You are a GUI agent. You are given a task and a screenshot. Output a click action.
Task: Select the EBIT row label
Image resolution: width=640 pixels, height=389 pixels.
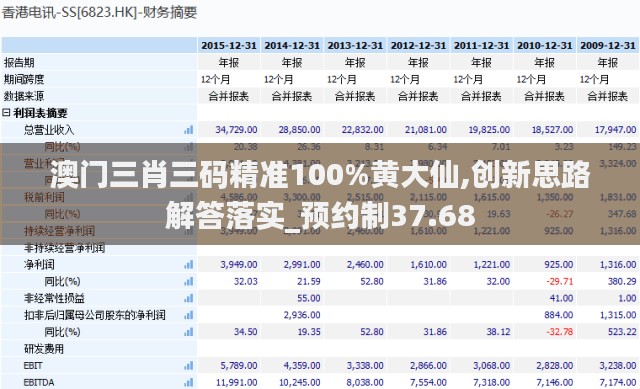click(33, 366)
